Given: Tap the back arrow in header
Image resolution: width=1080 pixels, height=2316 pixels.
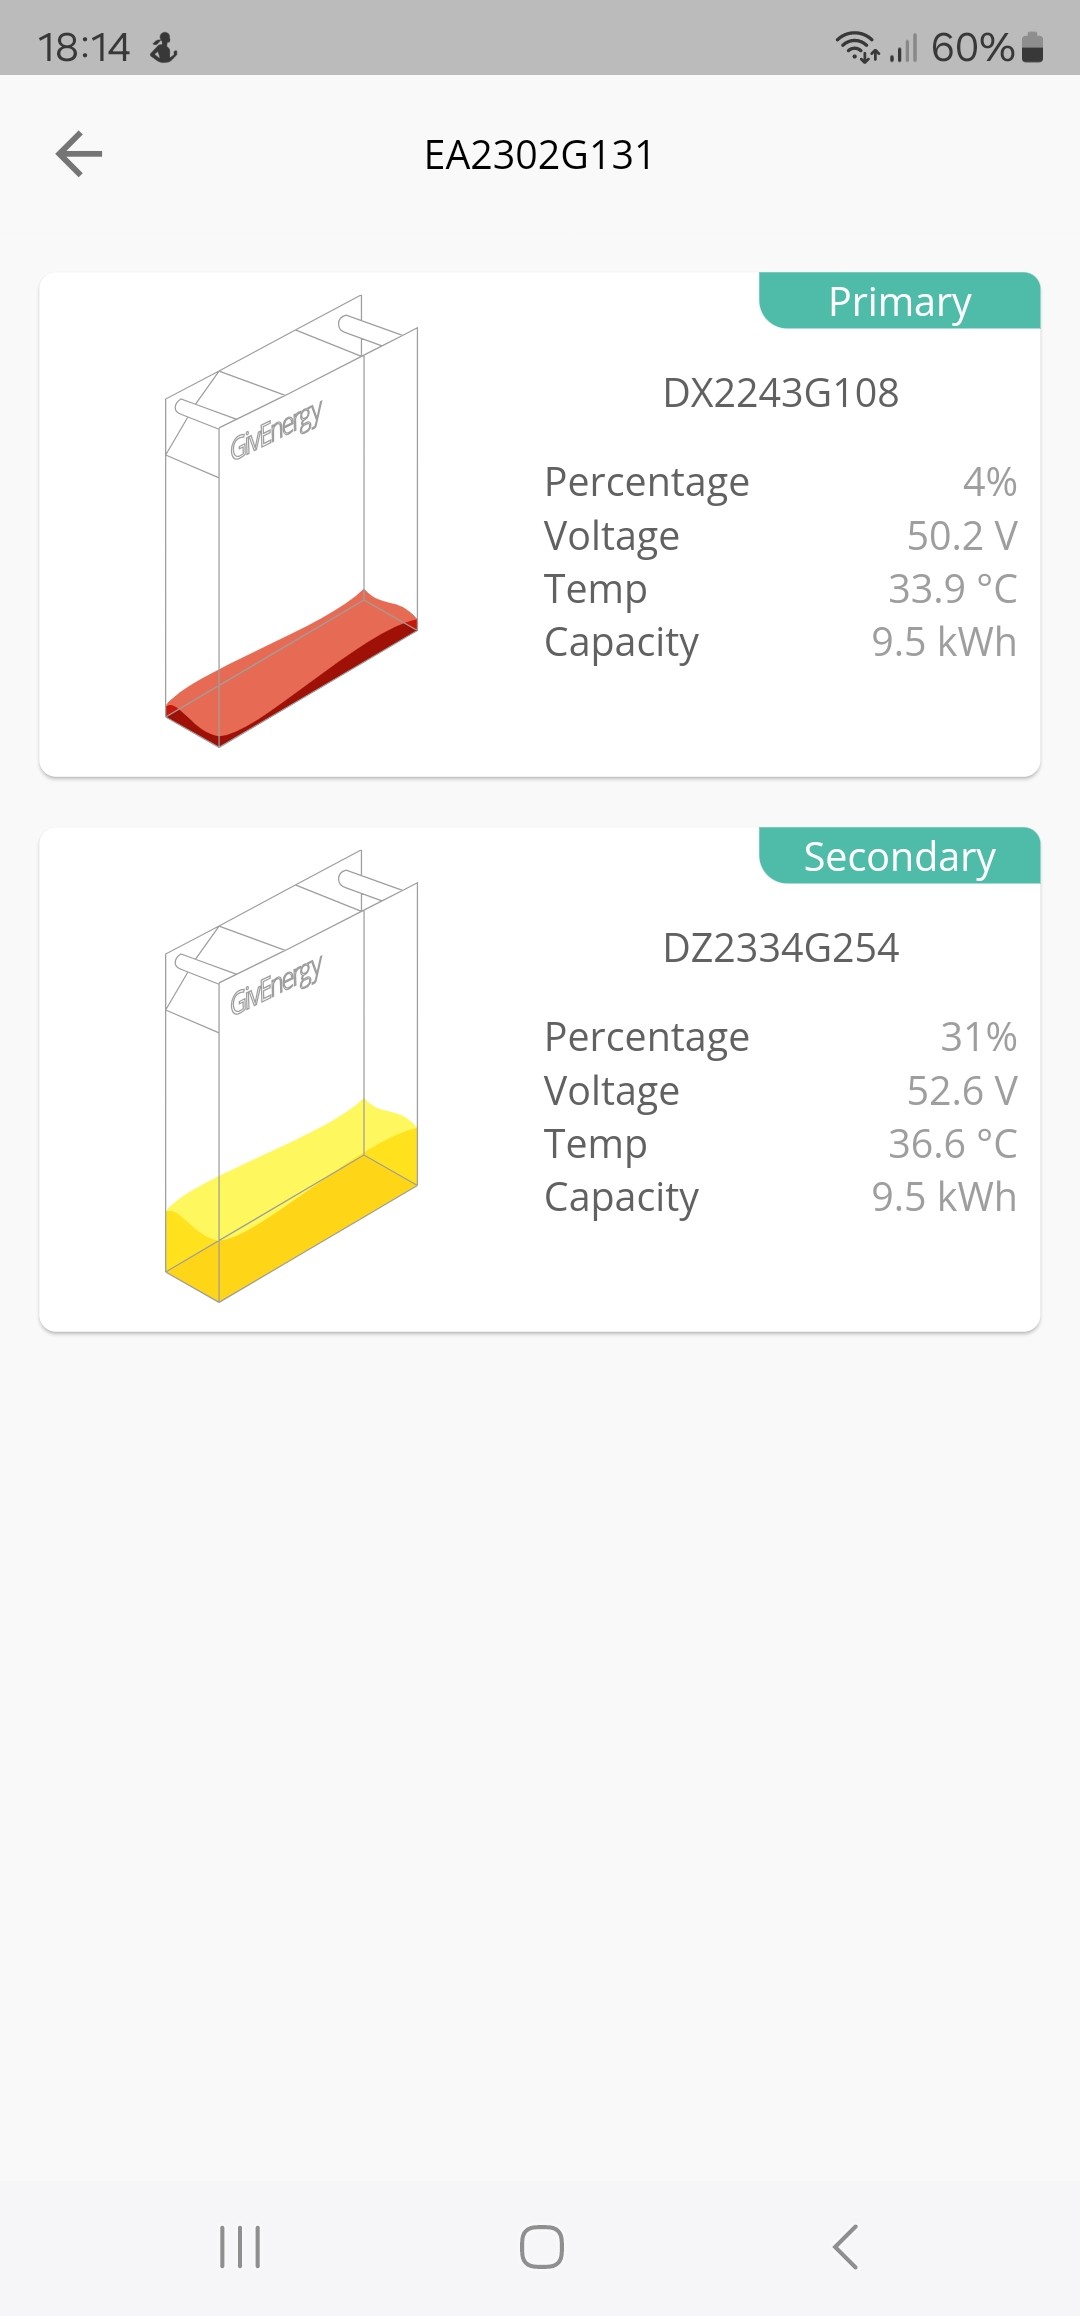Looking at the screenshot, I should pyautogui.click(x=79, y=154).
